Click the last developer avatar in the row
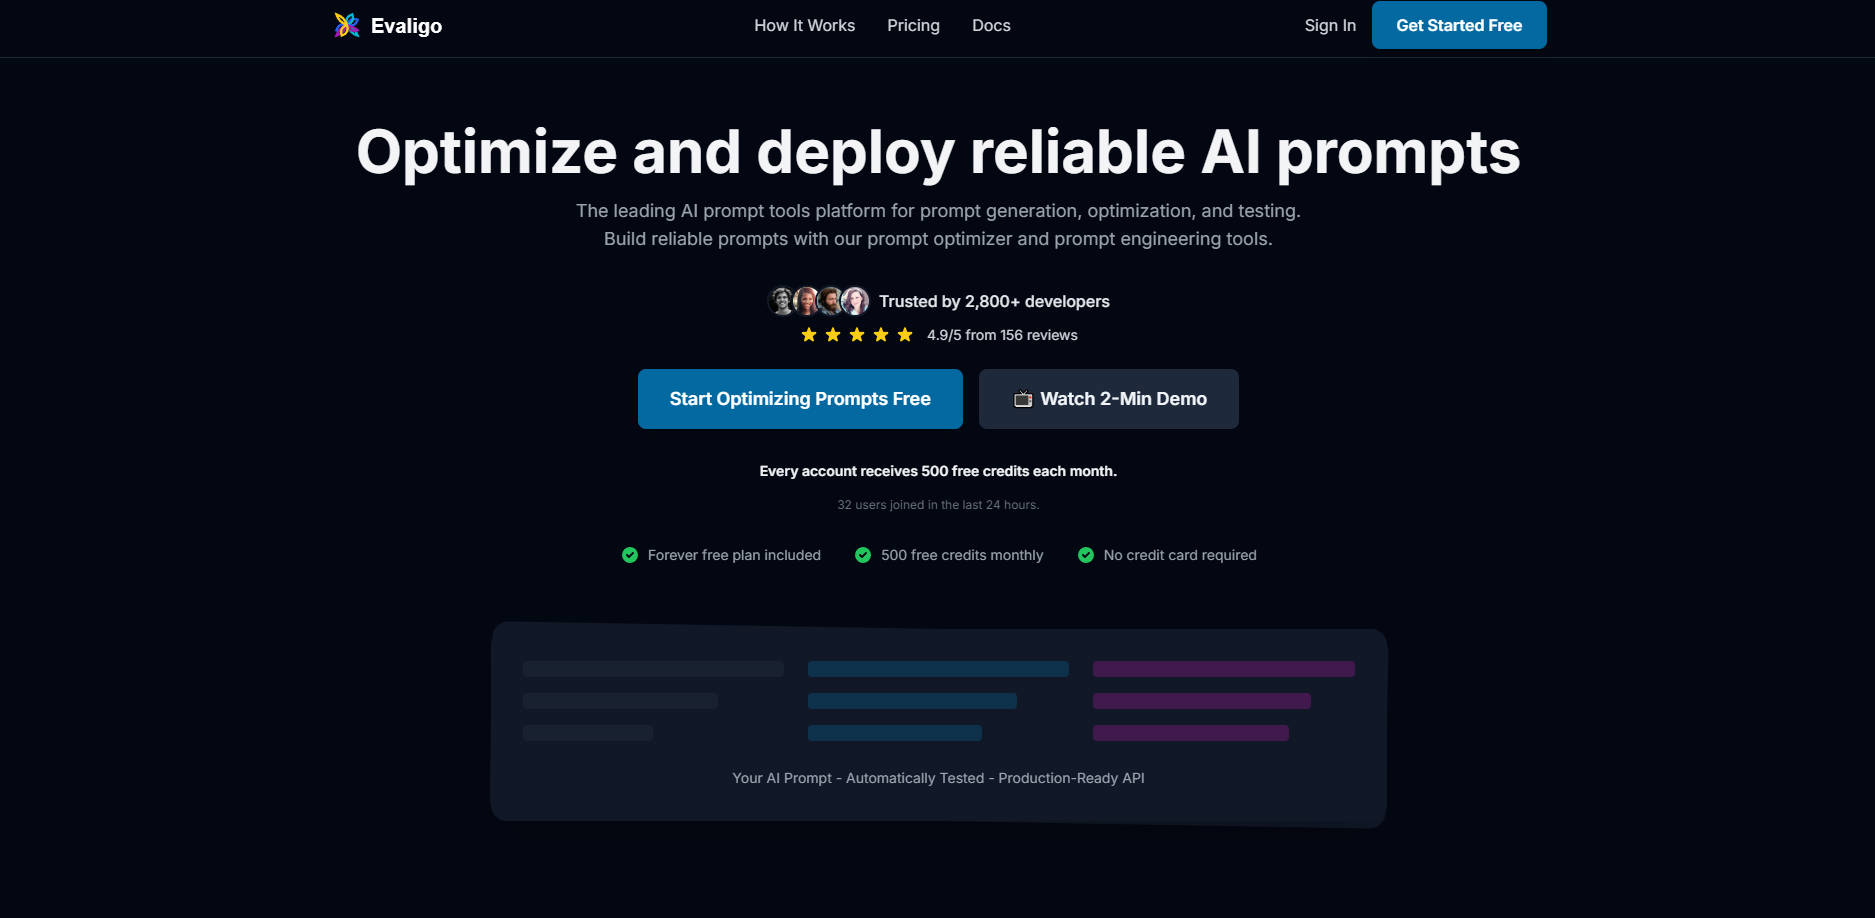 pyautogui.click(x=855, y=301)
